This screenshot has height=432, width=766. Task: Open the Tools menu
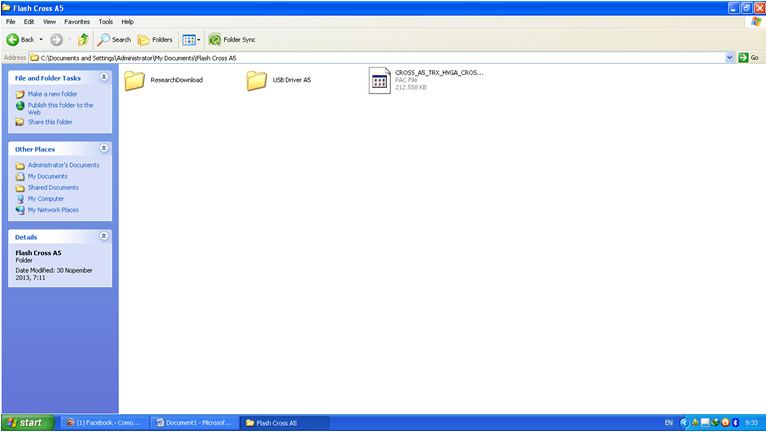[x=106, y=22]
